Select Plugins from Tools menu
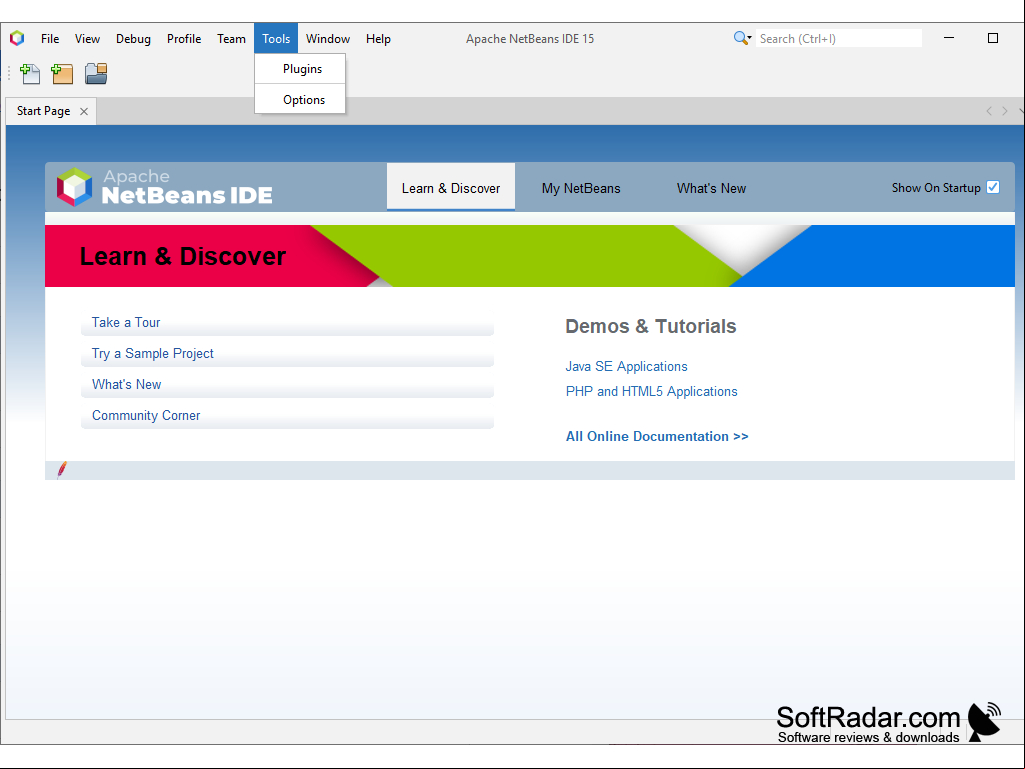1025x769 pixels. (x=300, y=69)
